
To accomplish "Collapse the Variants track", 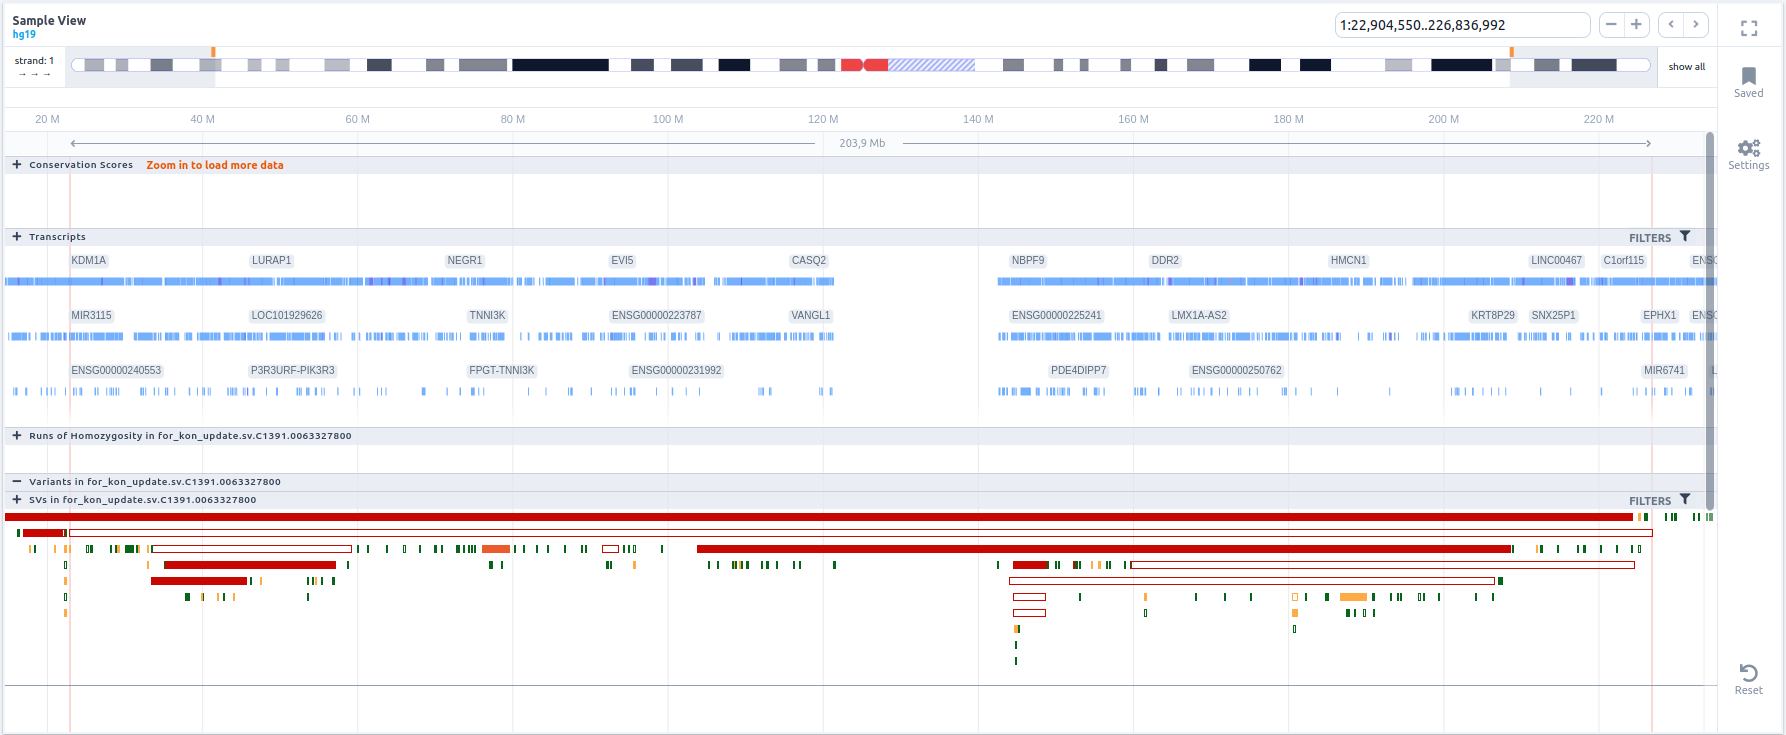I will (x=17, y=482).
